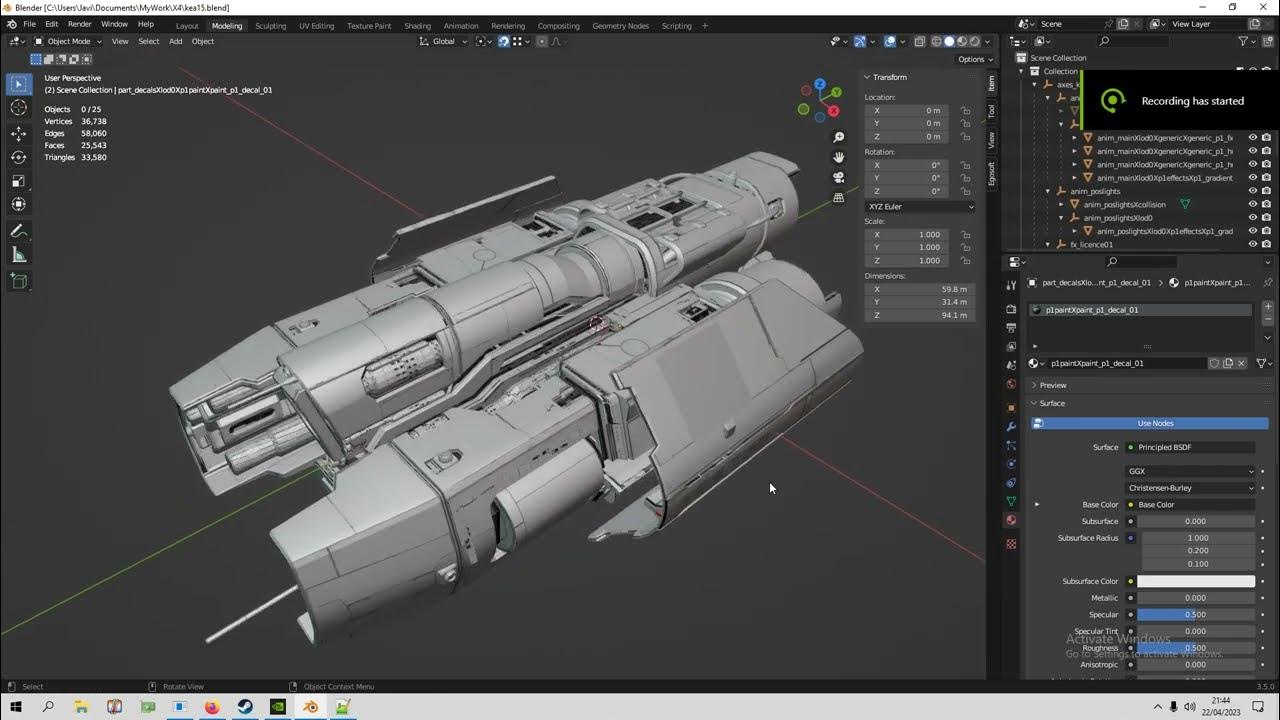Screen dimensions: 1280x720
Task: Open the Global orientation dropdown
Action: (441, 41)
